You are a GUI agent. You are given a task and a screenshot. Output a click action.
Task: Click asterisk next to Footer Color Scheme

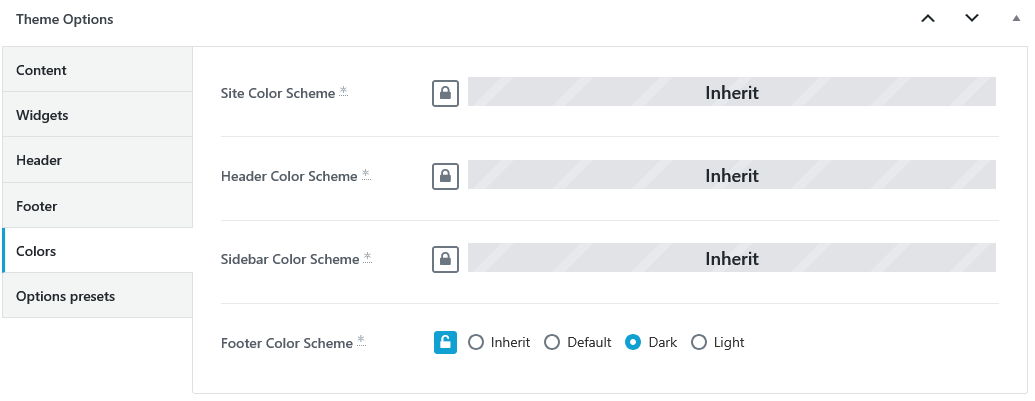pos(361,341)
